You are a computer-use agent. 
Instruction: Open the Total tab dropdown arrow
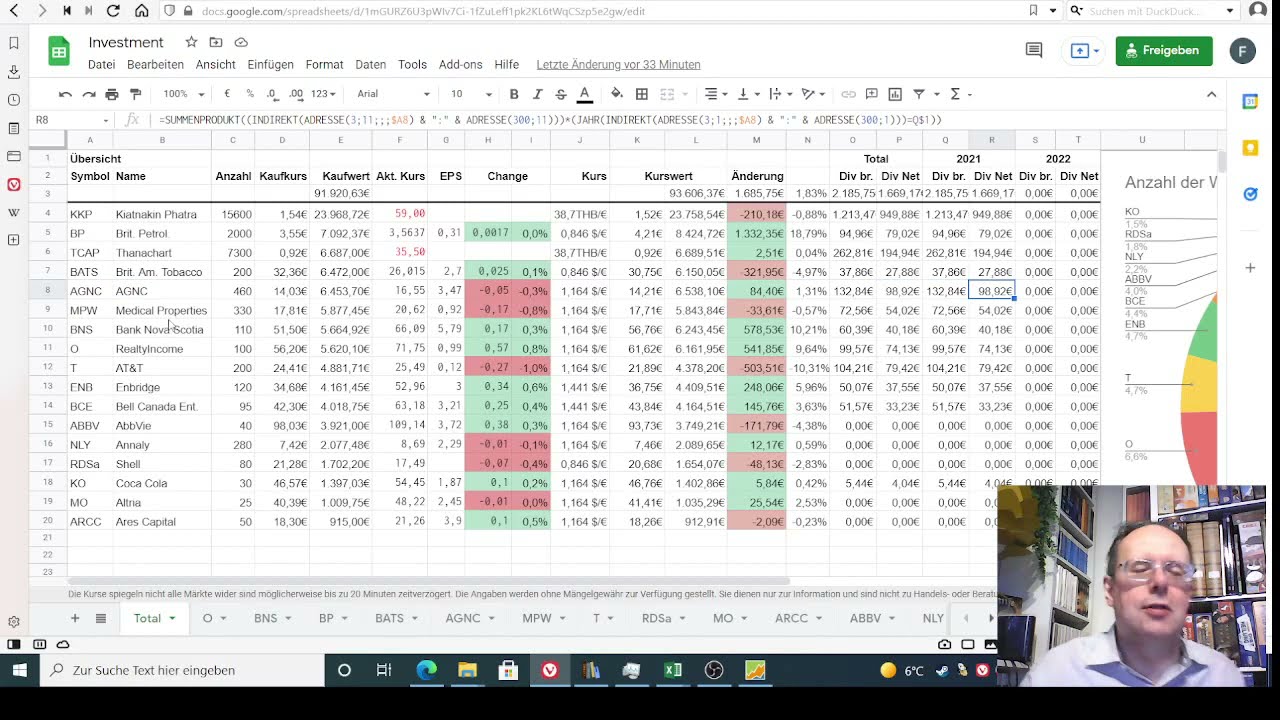(172, 619)
